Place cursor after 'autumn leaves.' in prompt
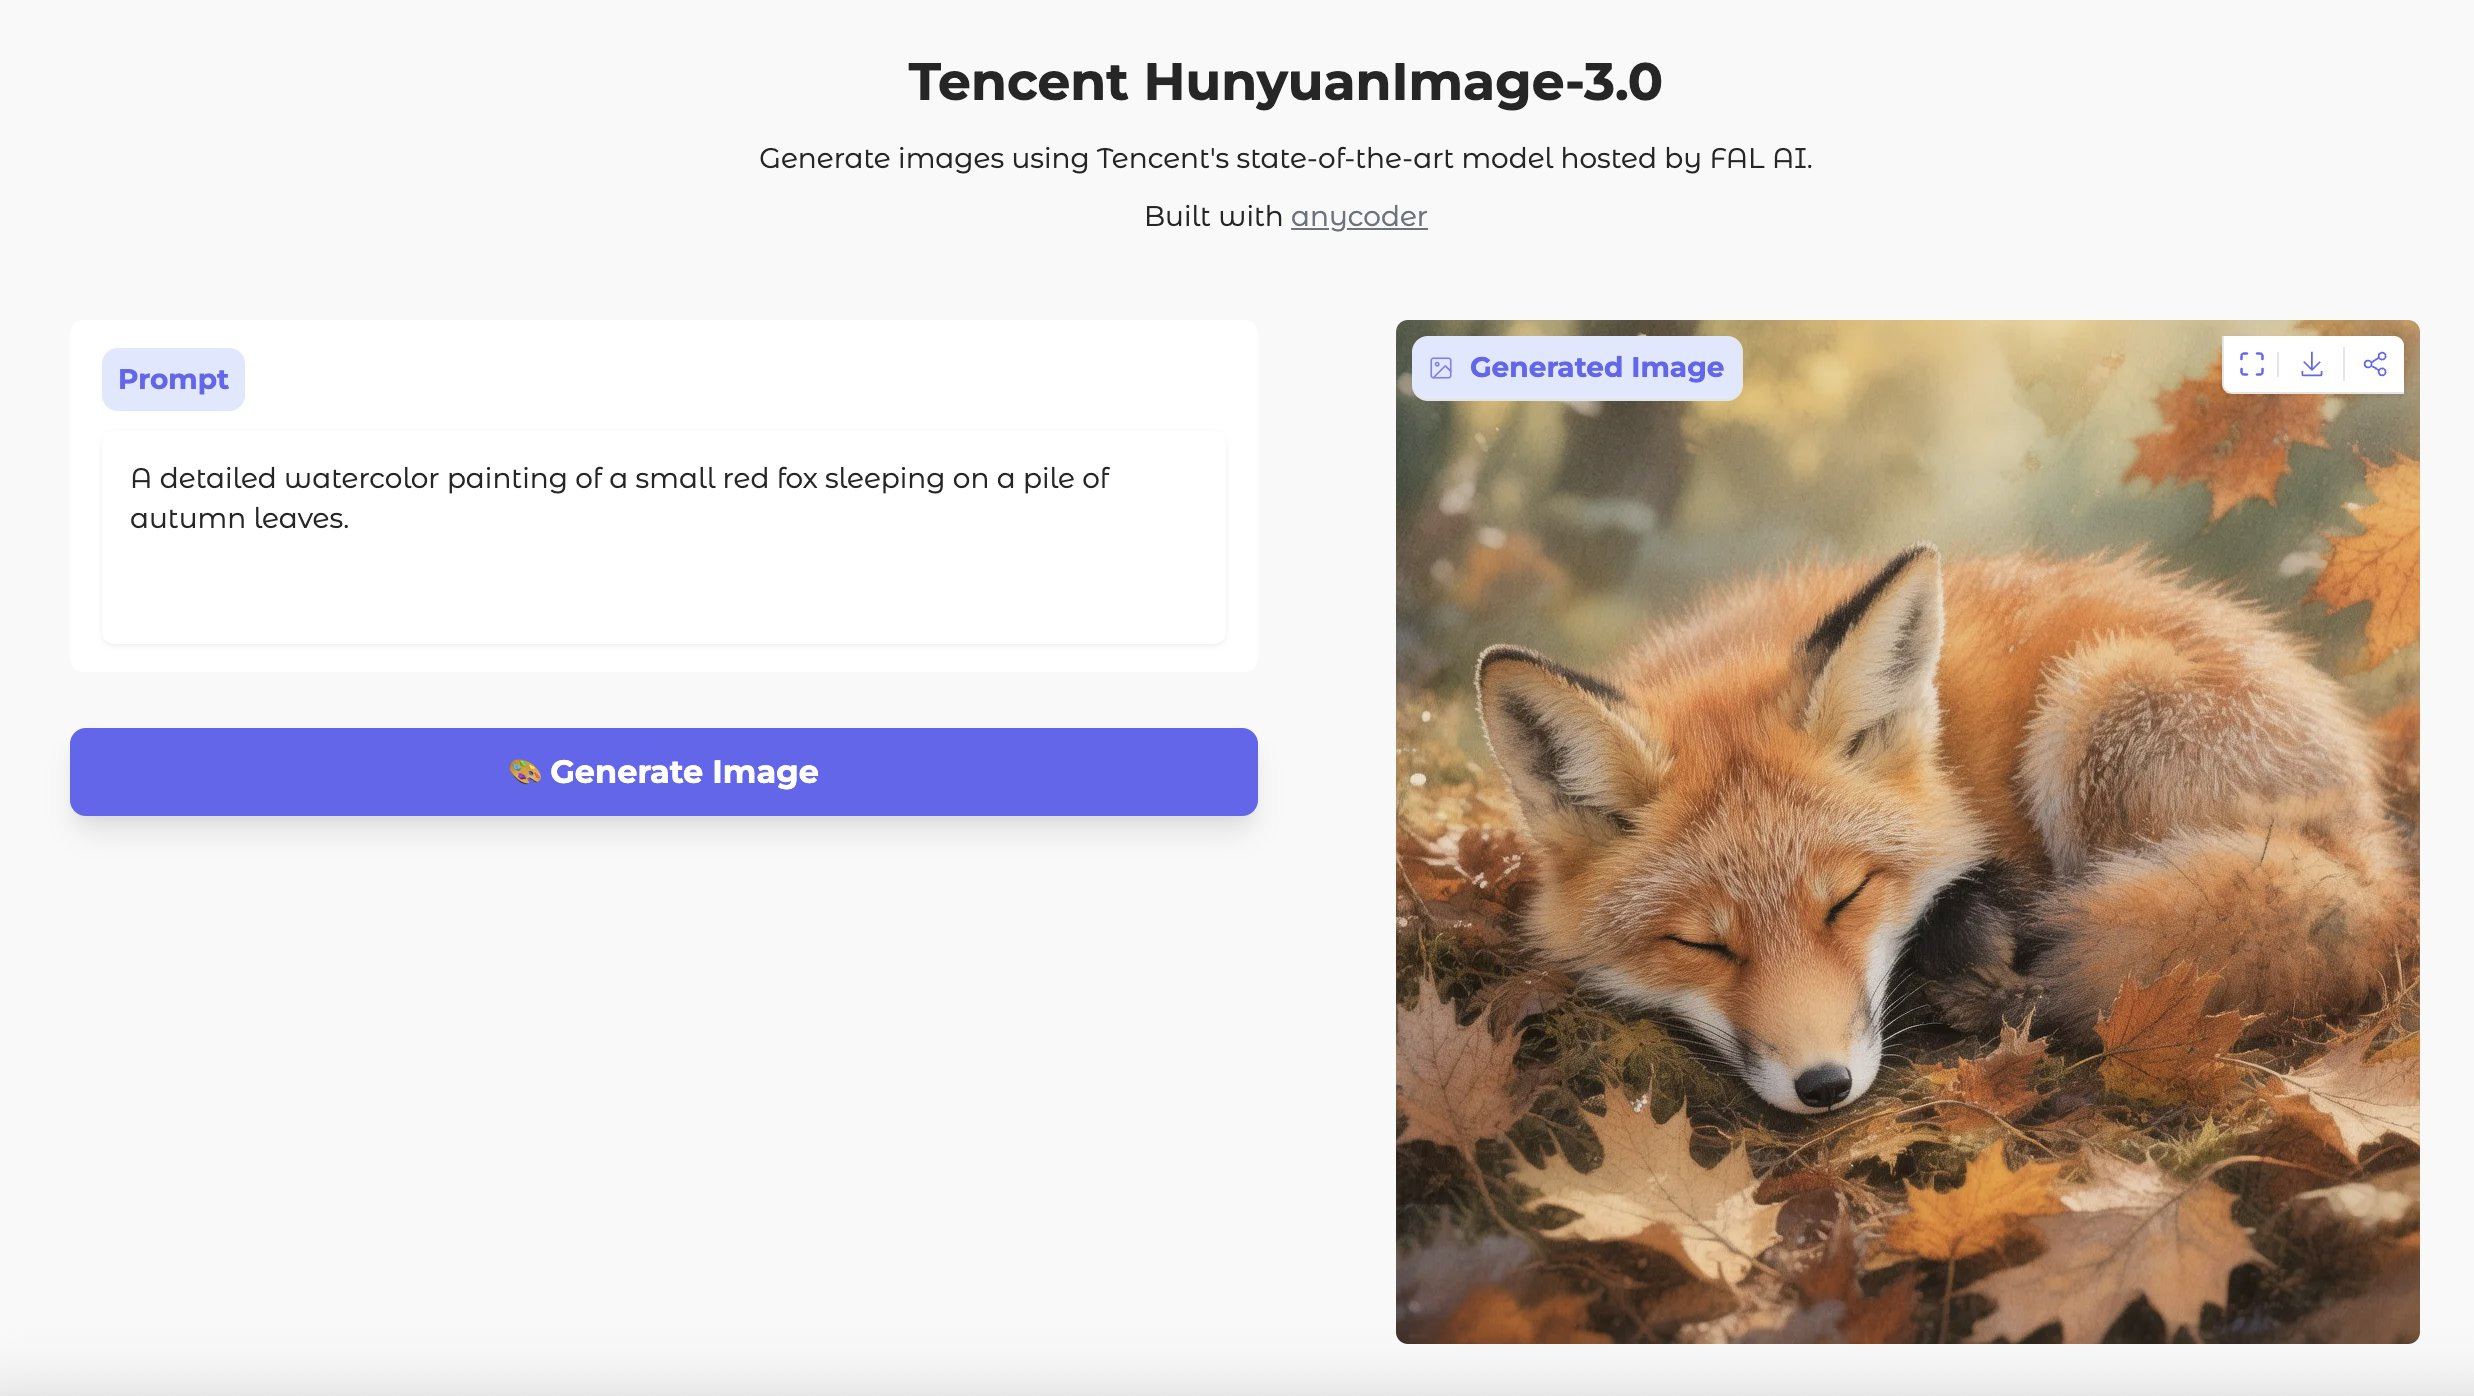 351,519
